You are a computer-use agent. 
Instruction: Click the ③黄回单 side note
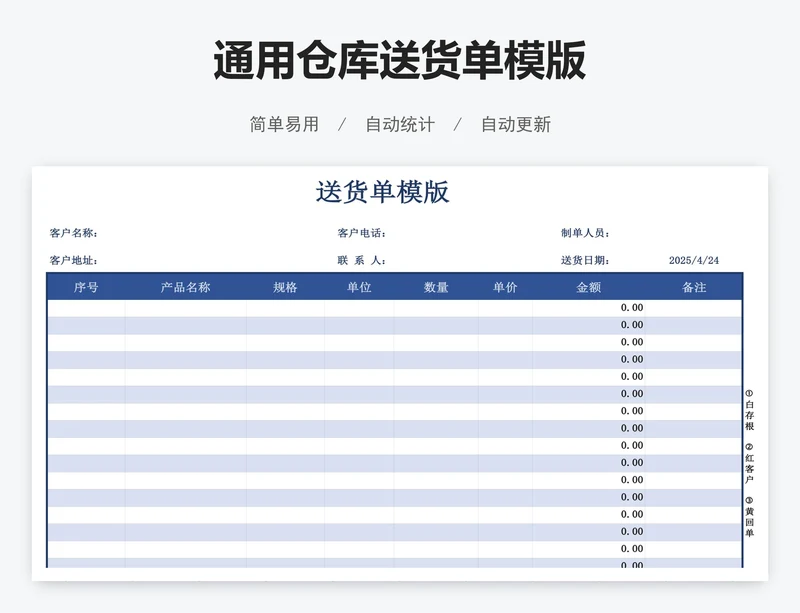(x=749, y=517)
